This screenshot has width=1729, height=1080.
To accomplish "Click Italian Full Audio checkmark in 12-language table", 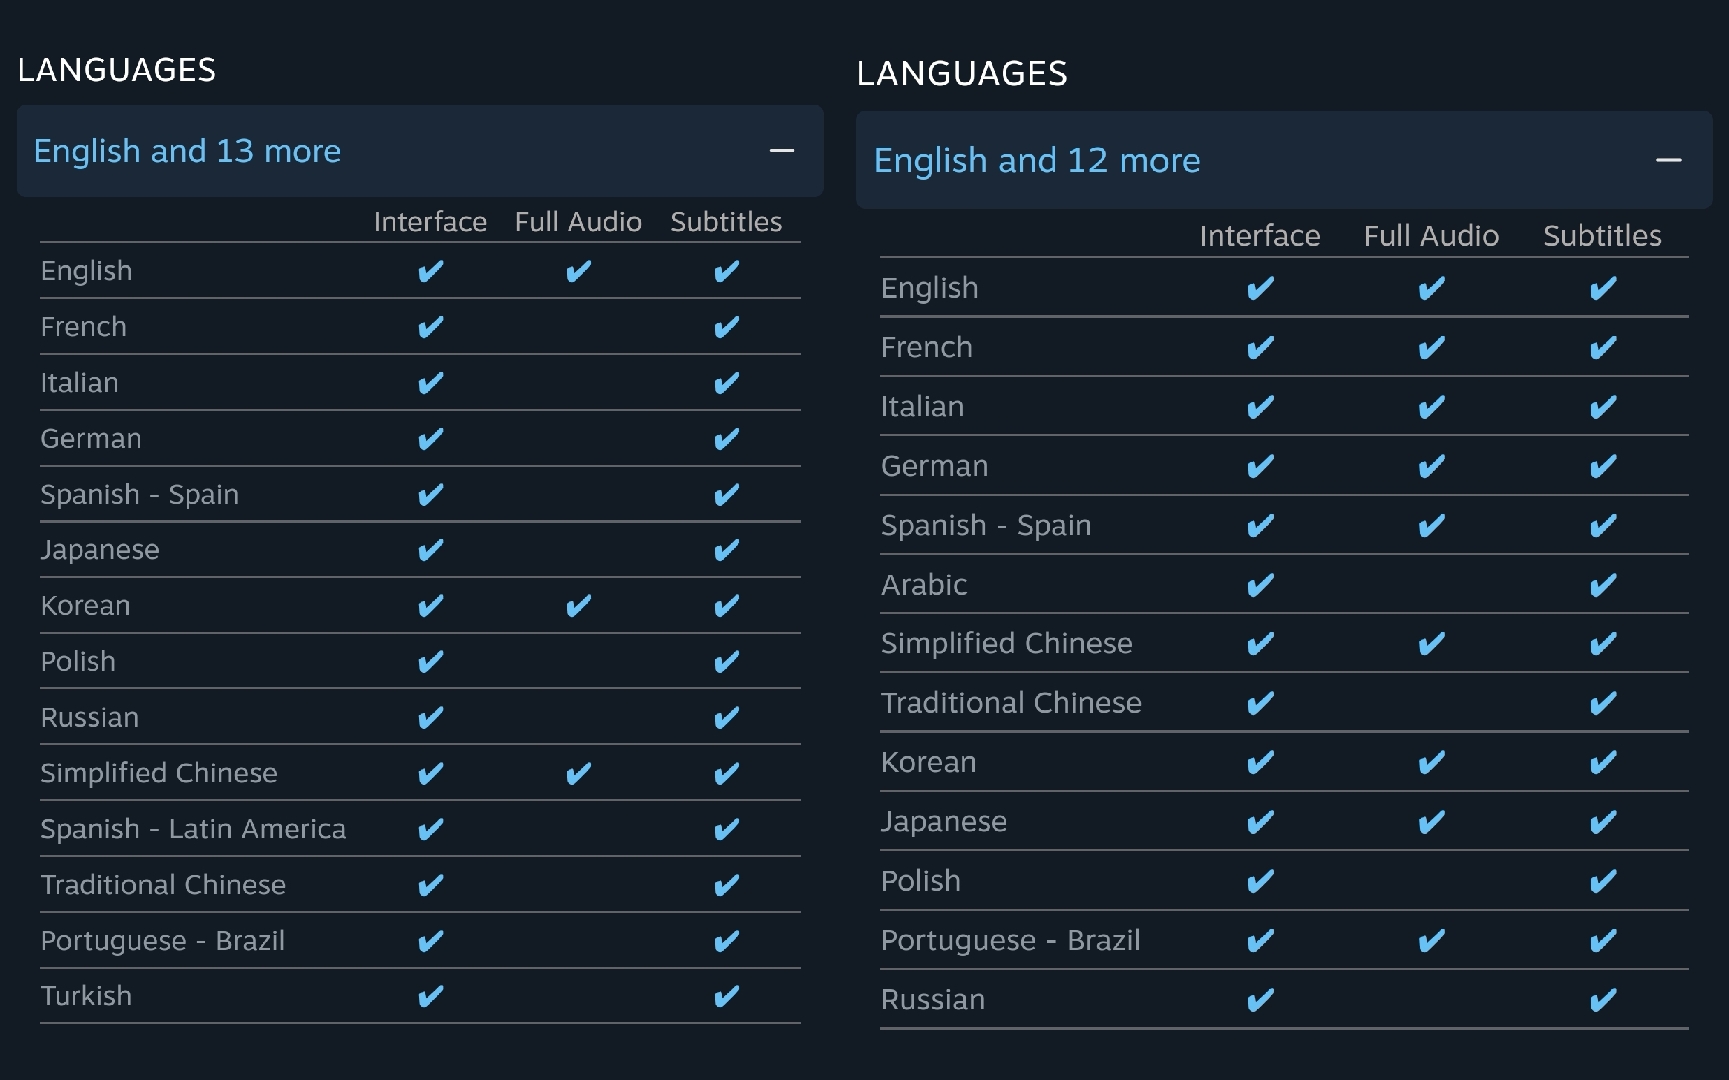I will coord(1431,407).
